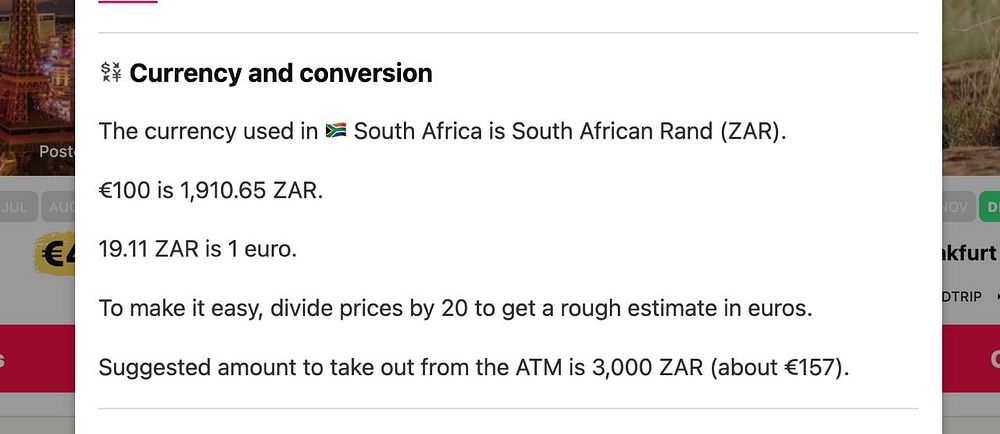Viewport: 1000px width, 434px height.
Task: Select the NOV month tab
Action: (x=958, y=207)
